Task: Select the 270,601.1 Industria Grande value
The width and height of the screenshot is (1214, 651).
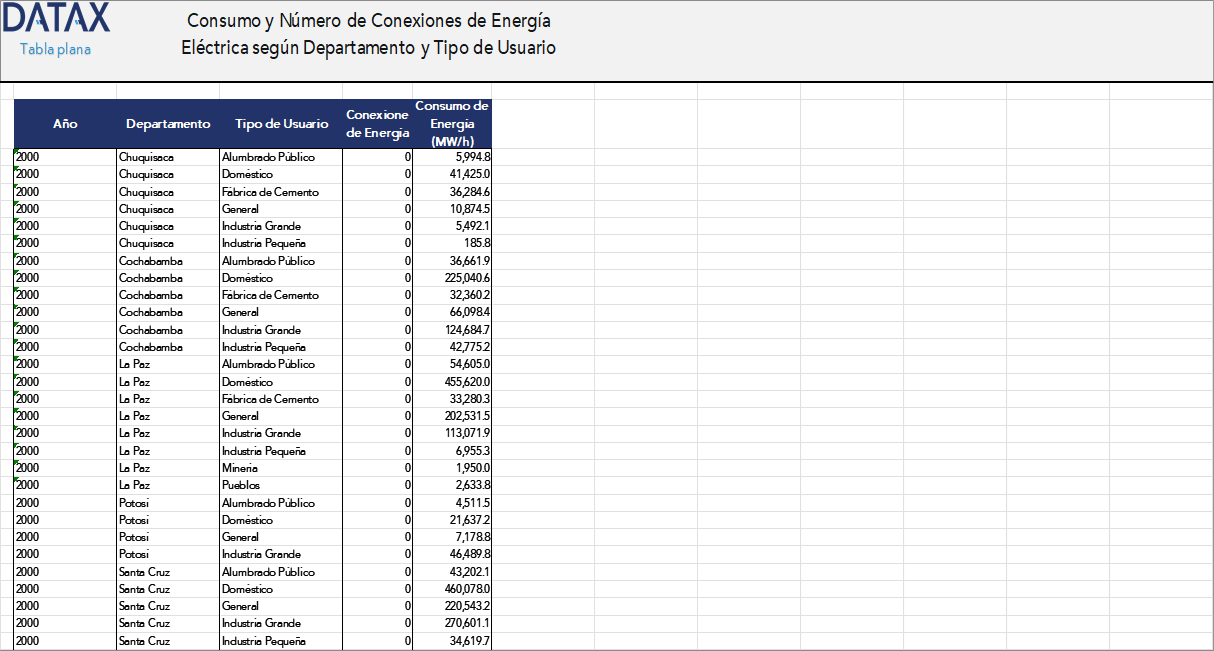Action: point(458,623)
